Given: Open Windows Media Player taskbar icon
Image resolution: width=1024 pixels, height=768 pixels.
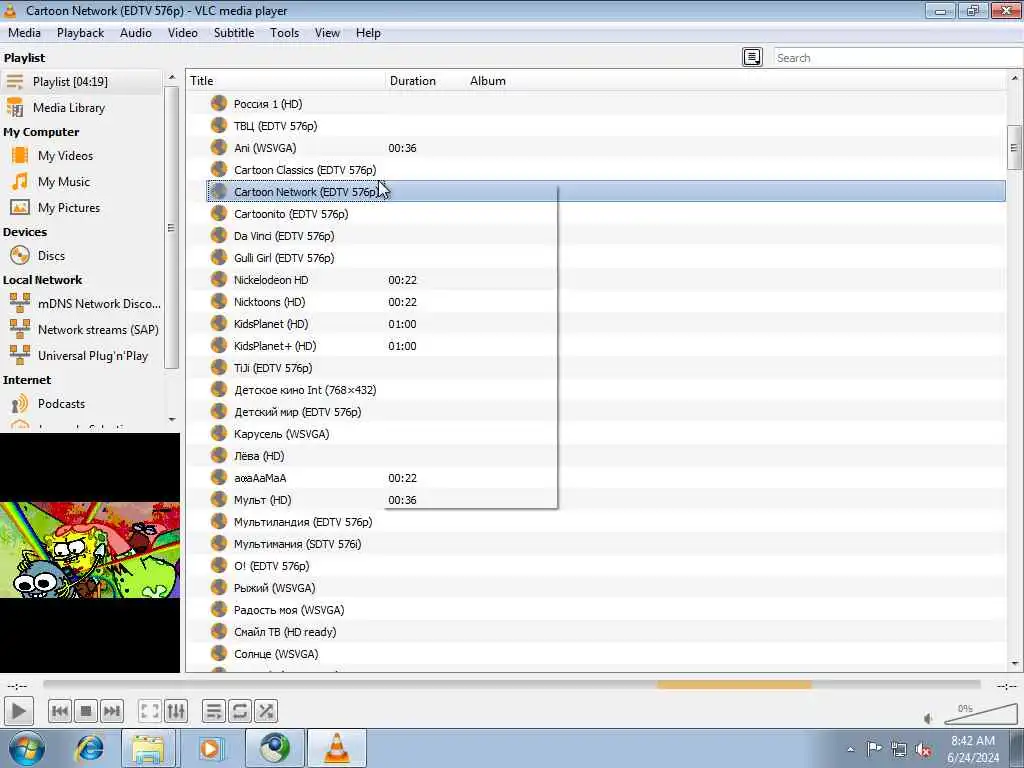Looking at the screenshot, I should point(210,748).
